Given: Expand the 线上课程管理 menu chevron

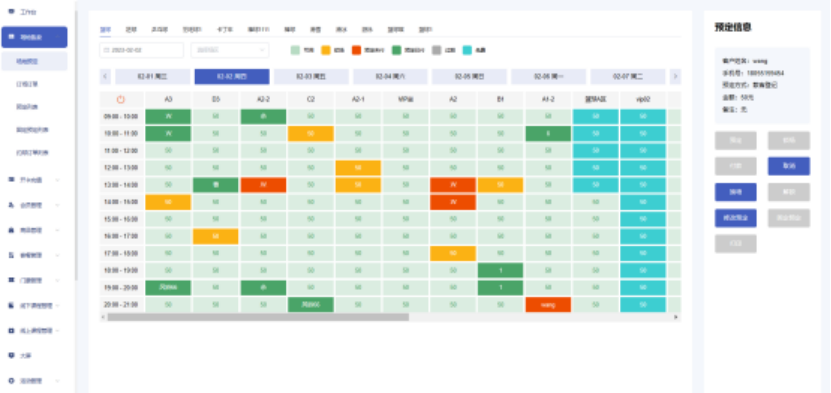Looking at the screenshot, I should pyautogui.click(x=58, y=331).
